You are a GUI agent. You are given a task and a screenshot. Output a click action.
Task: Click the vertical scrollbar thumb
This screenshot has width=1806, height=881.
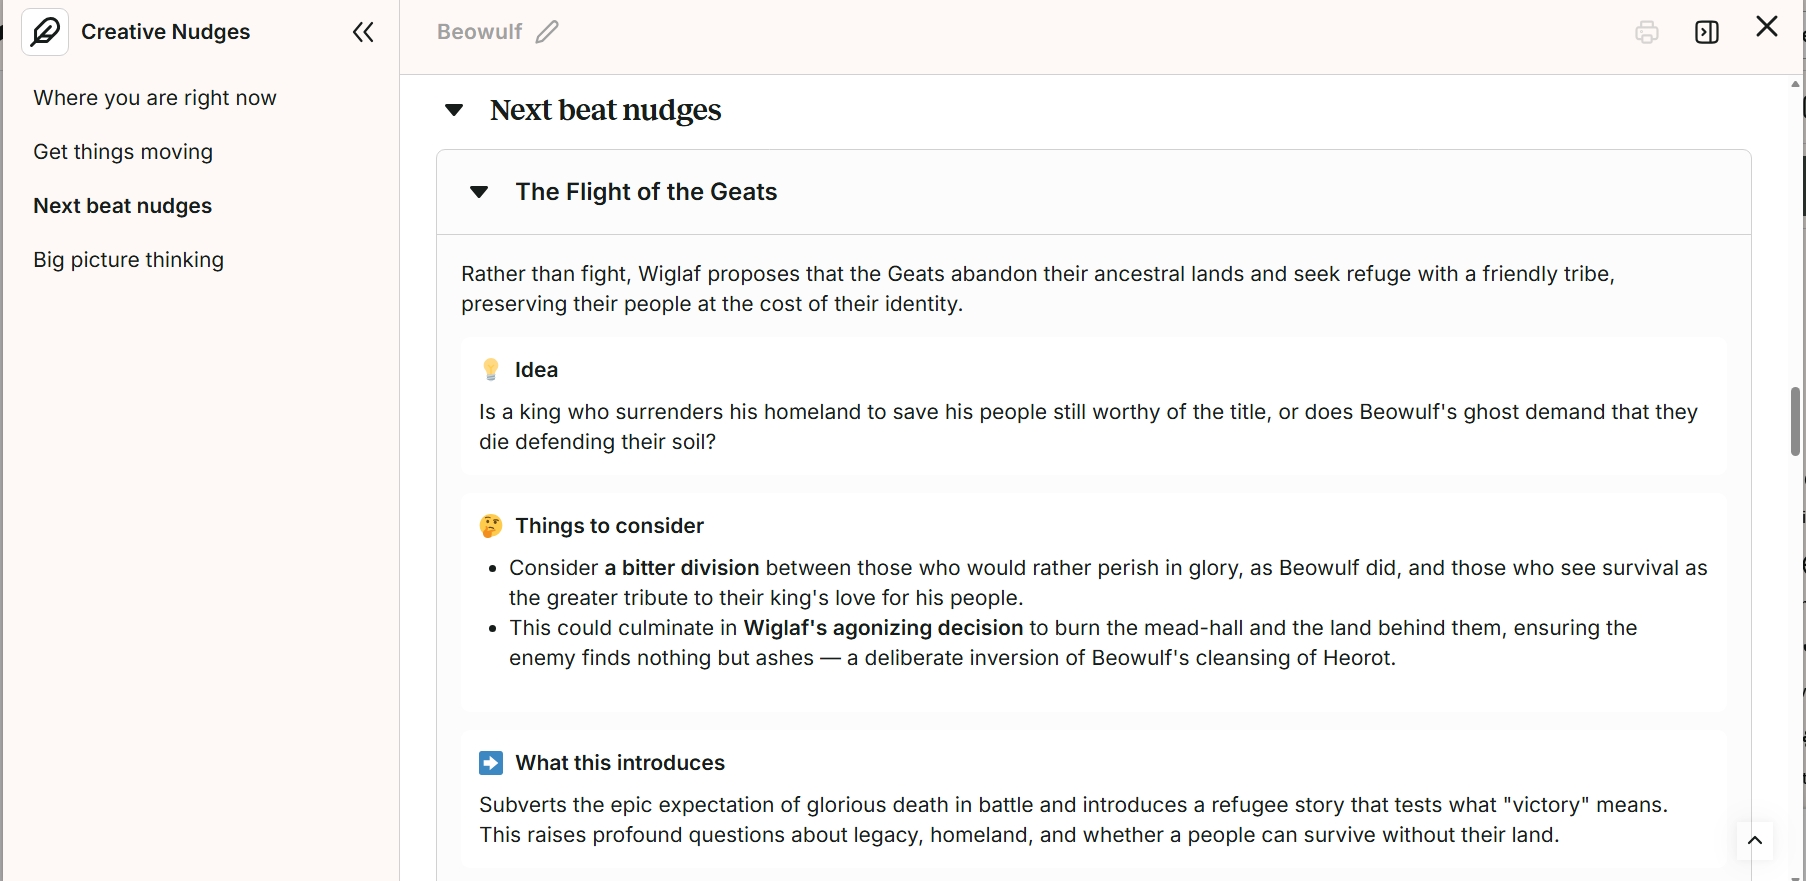point(1795,422)
